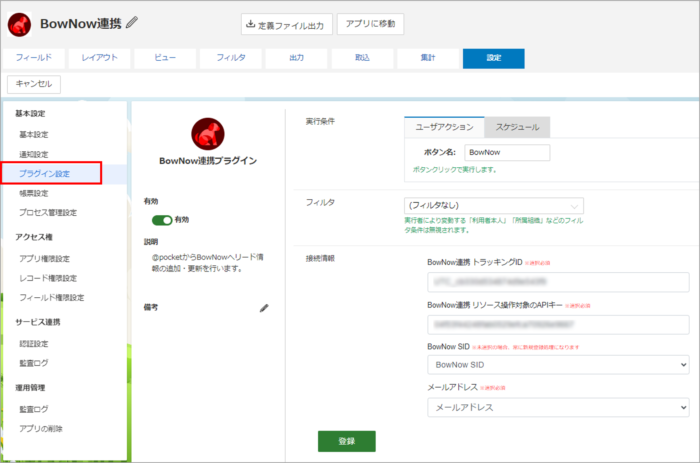Viewport: 700px width, 463px height.
Task: Click the トラッキングID input field
Action: pyautogui.click(x=558, y=282)
